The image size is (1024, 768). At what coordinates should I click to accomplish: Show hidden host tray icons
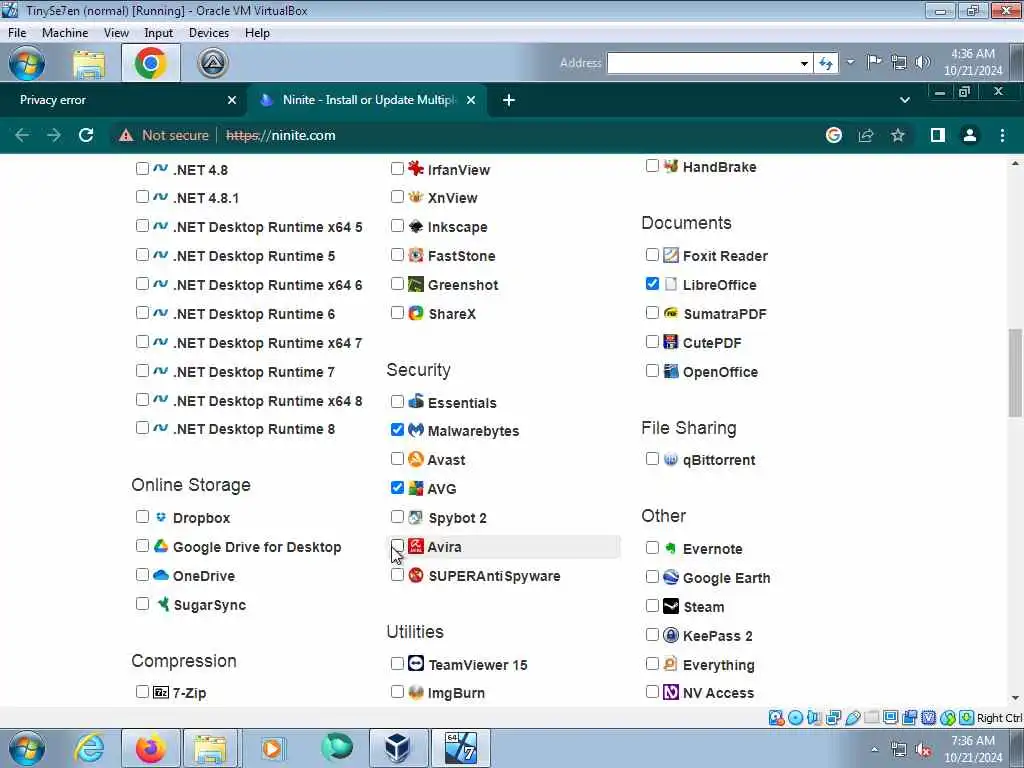coord(874,749)
